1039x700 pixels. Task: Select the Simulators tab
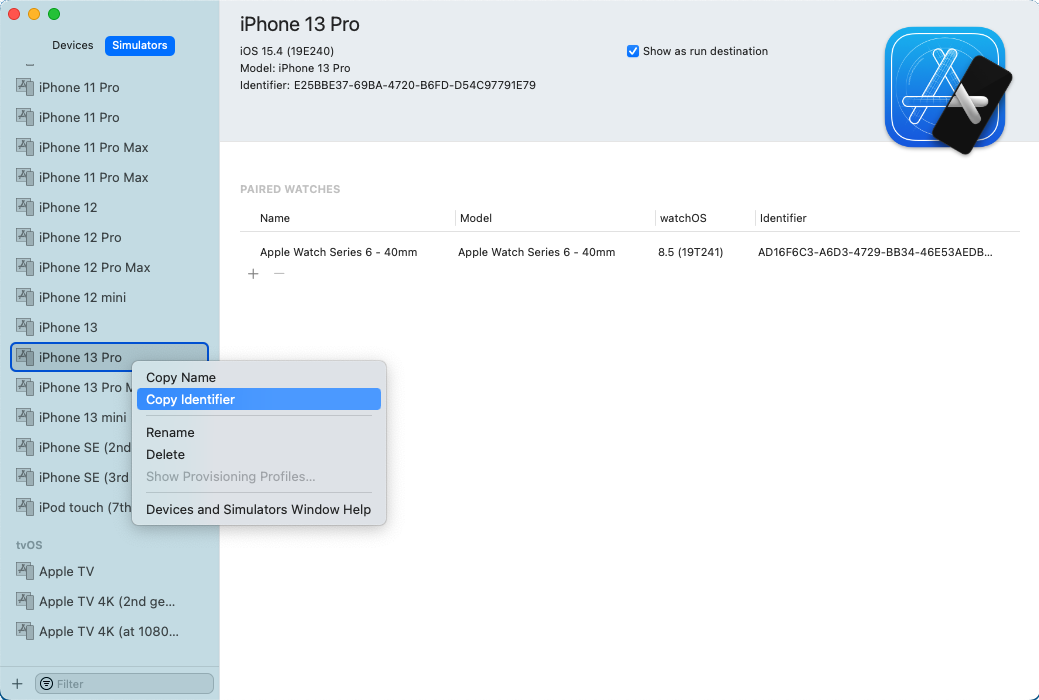tap(139, 45)
